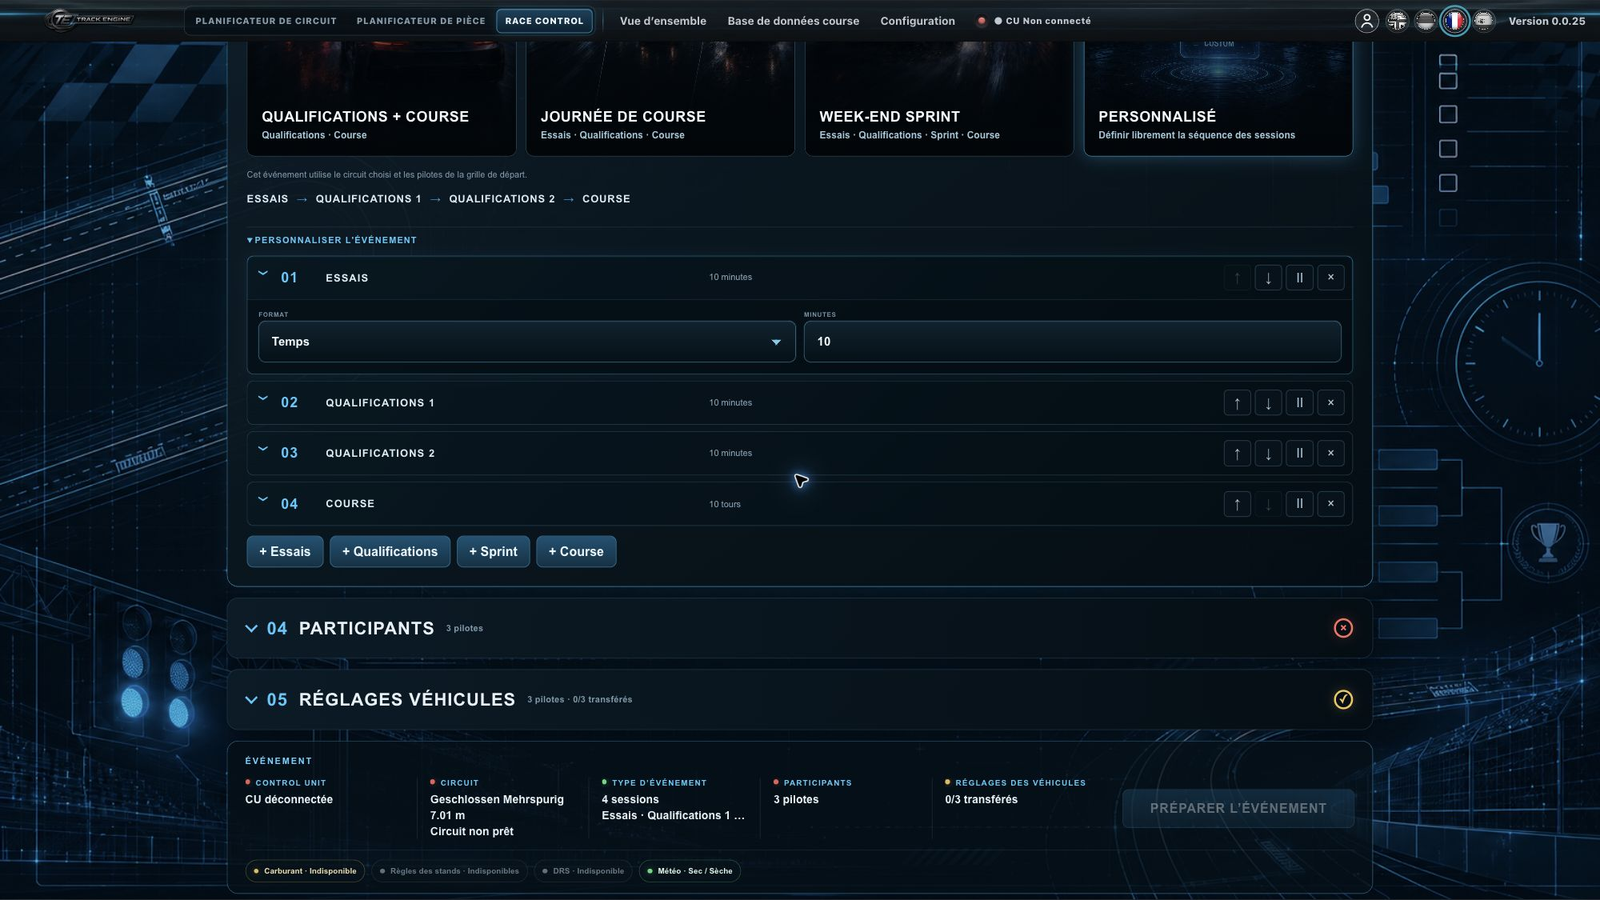The height and width of the screenshot is (900, 1600).
Task: Collapse the 01 Essais session chevron
Action: 263,273
